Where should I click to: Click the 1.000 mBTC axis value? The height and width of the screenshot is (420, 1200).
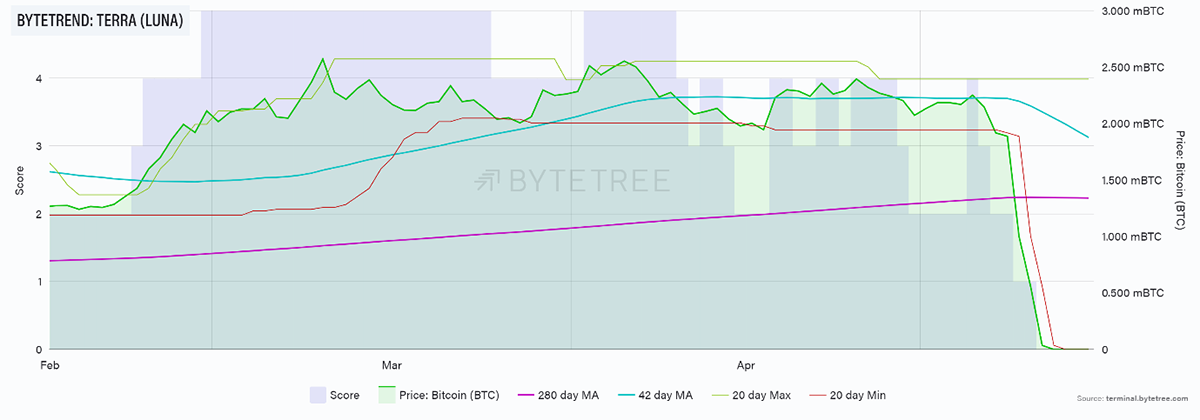click(x=1132, y=237)
